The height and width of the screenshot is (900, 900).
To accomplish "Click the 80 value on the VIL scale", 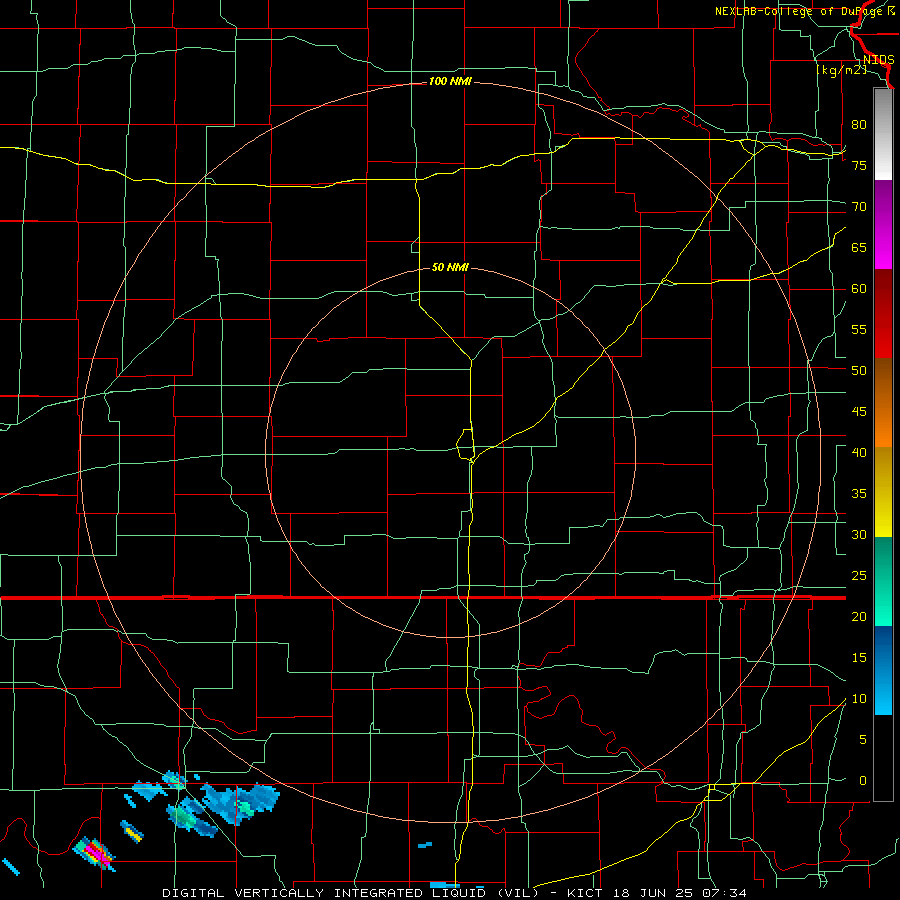I will (x=859, y=125).
